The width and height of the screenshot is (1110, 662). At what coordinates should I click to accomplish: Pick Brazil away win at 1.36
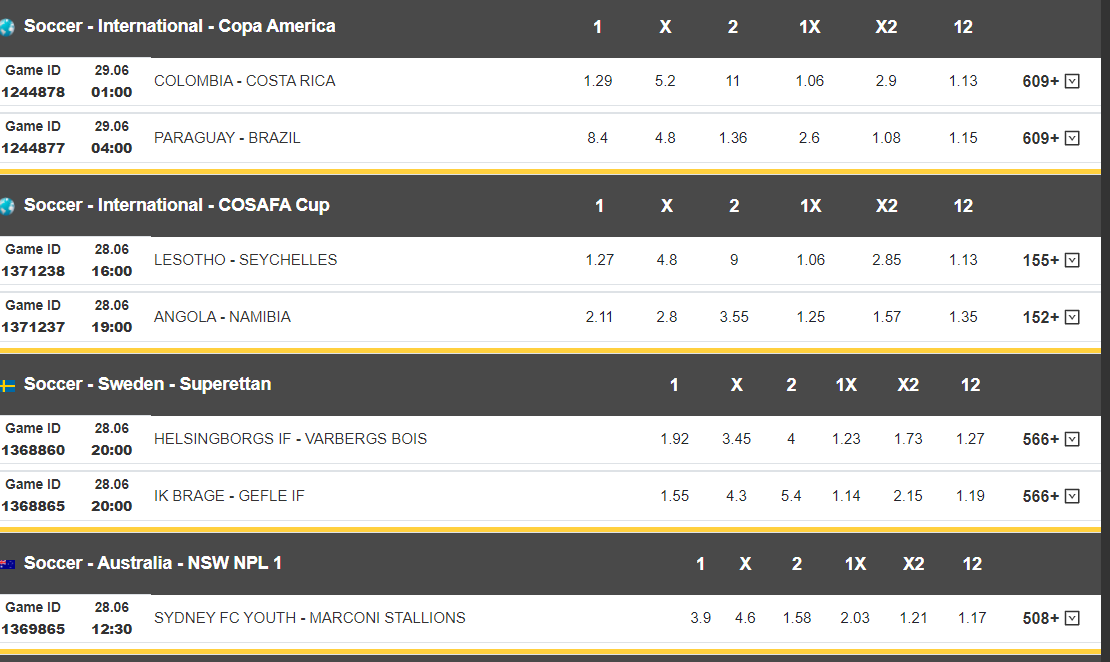tap(733, 138)
